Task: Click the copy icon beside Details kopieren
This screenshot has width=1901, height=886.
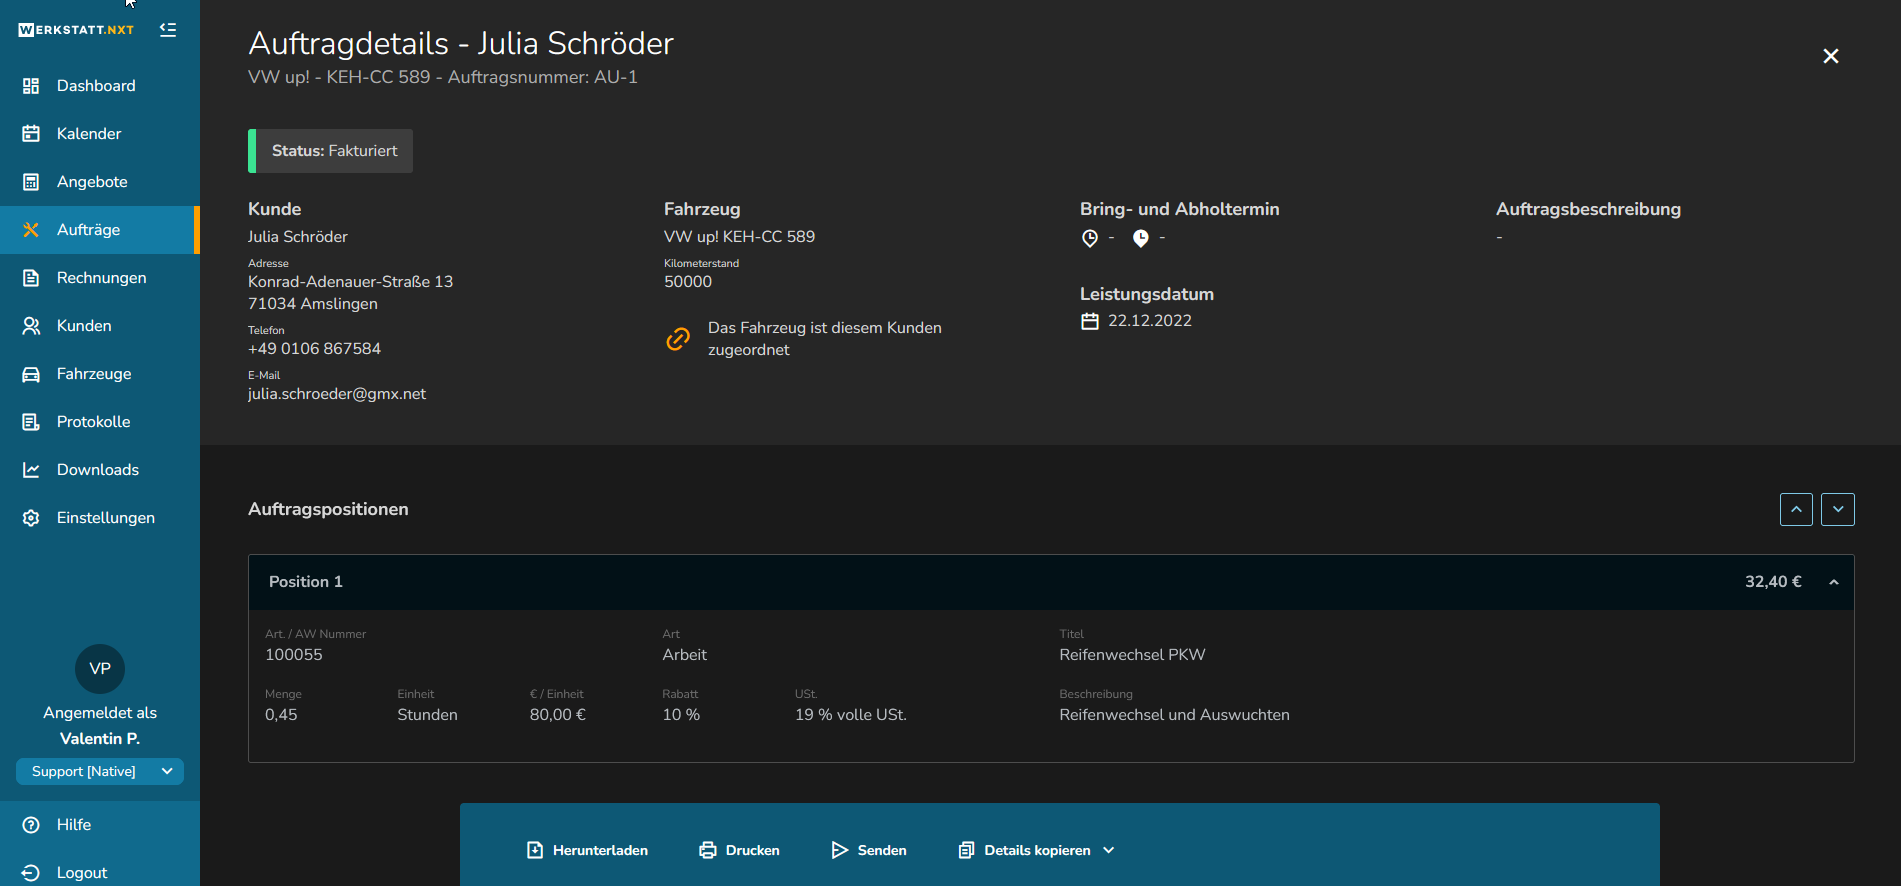Action: [x=966, y=850]
